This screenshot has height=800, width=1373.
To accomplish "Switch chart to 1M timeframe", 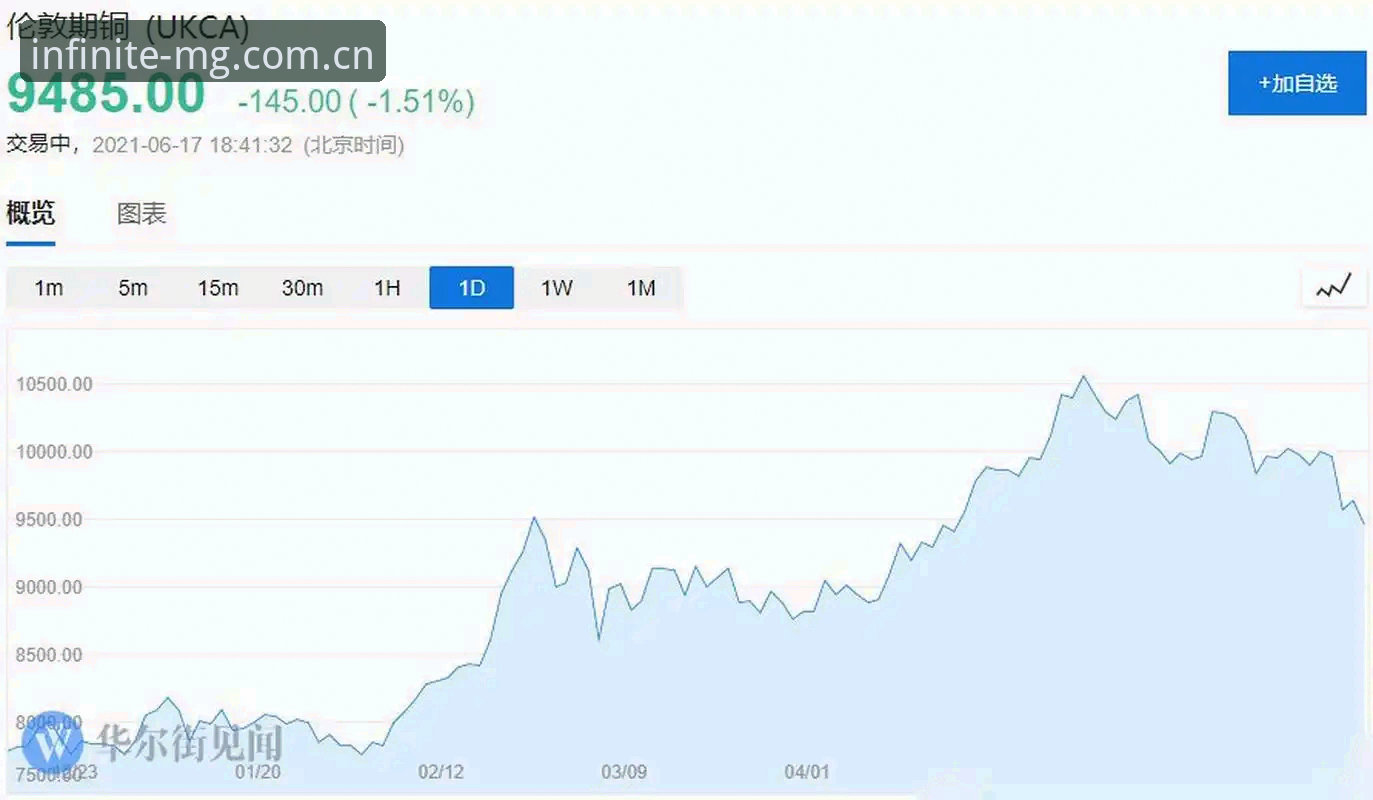I will (641, 288).
